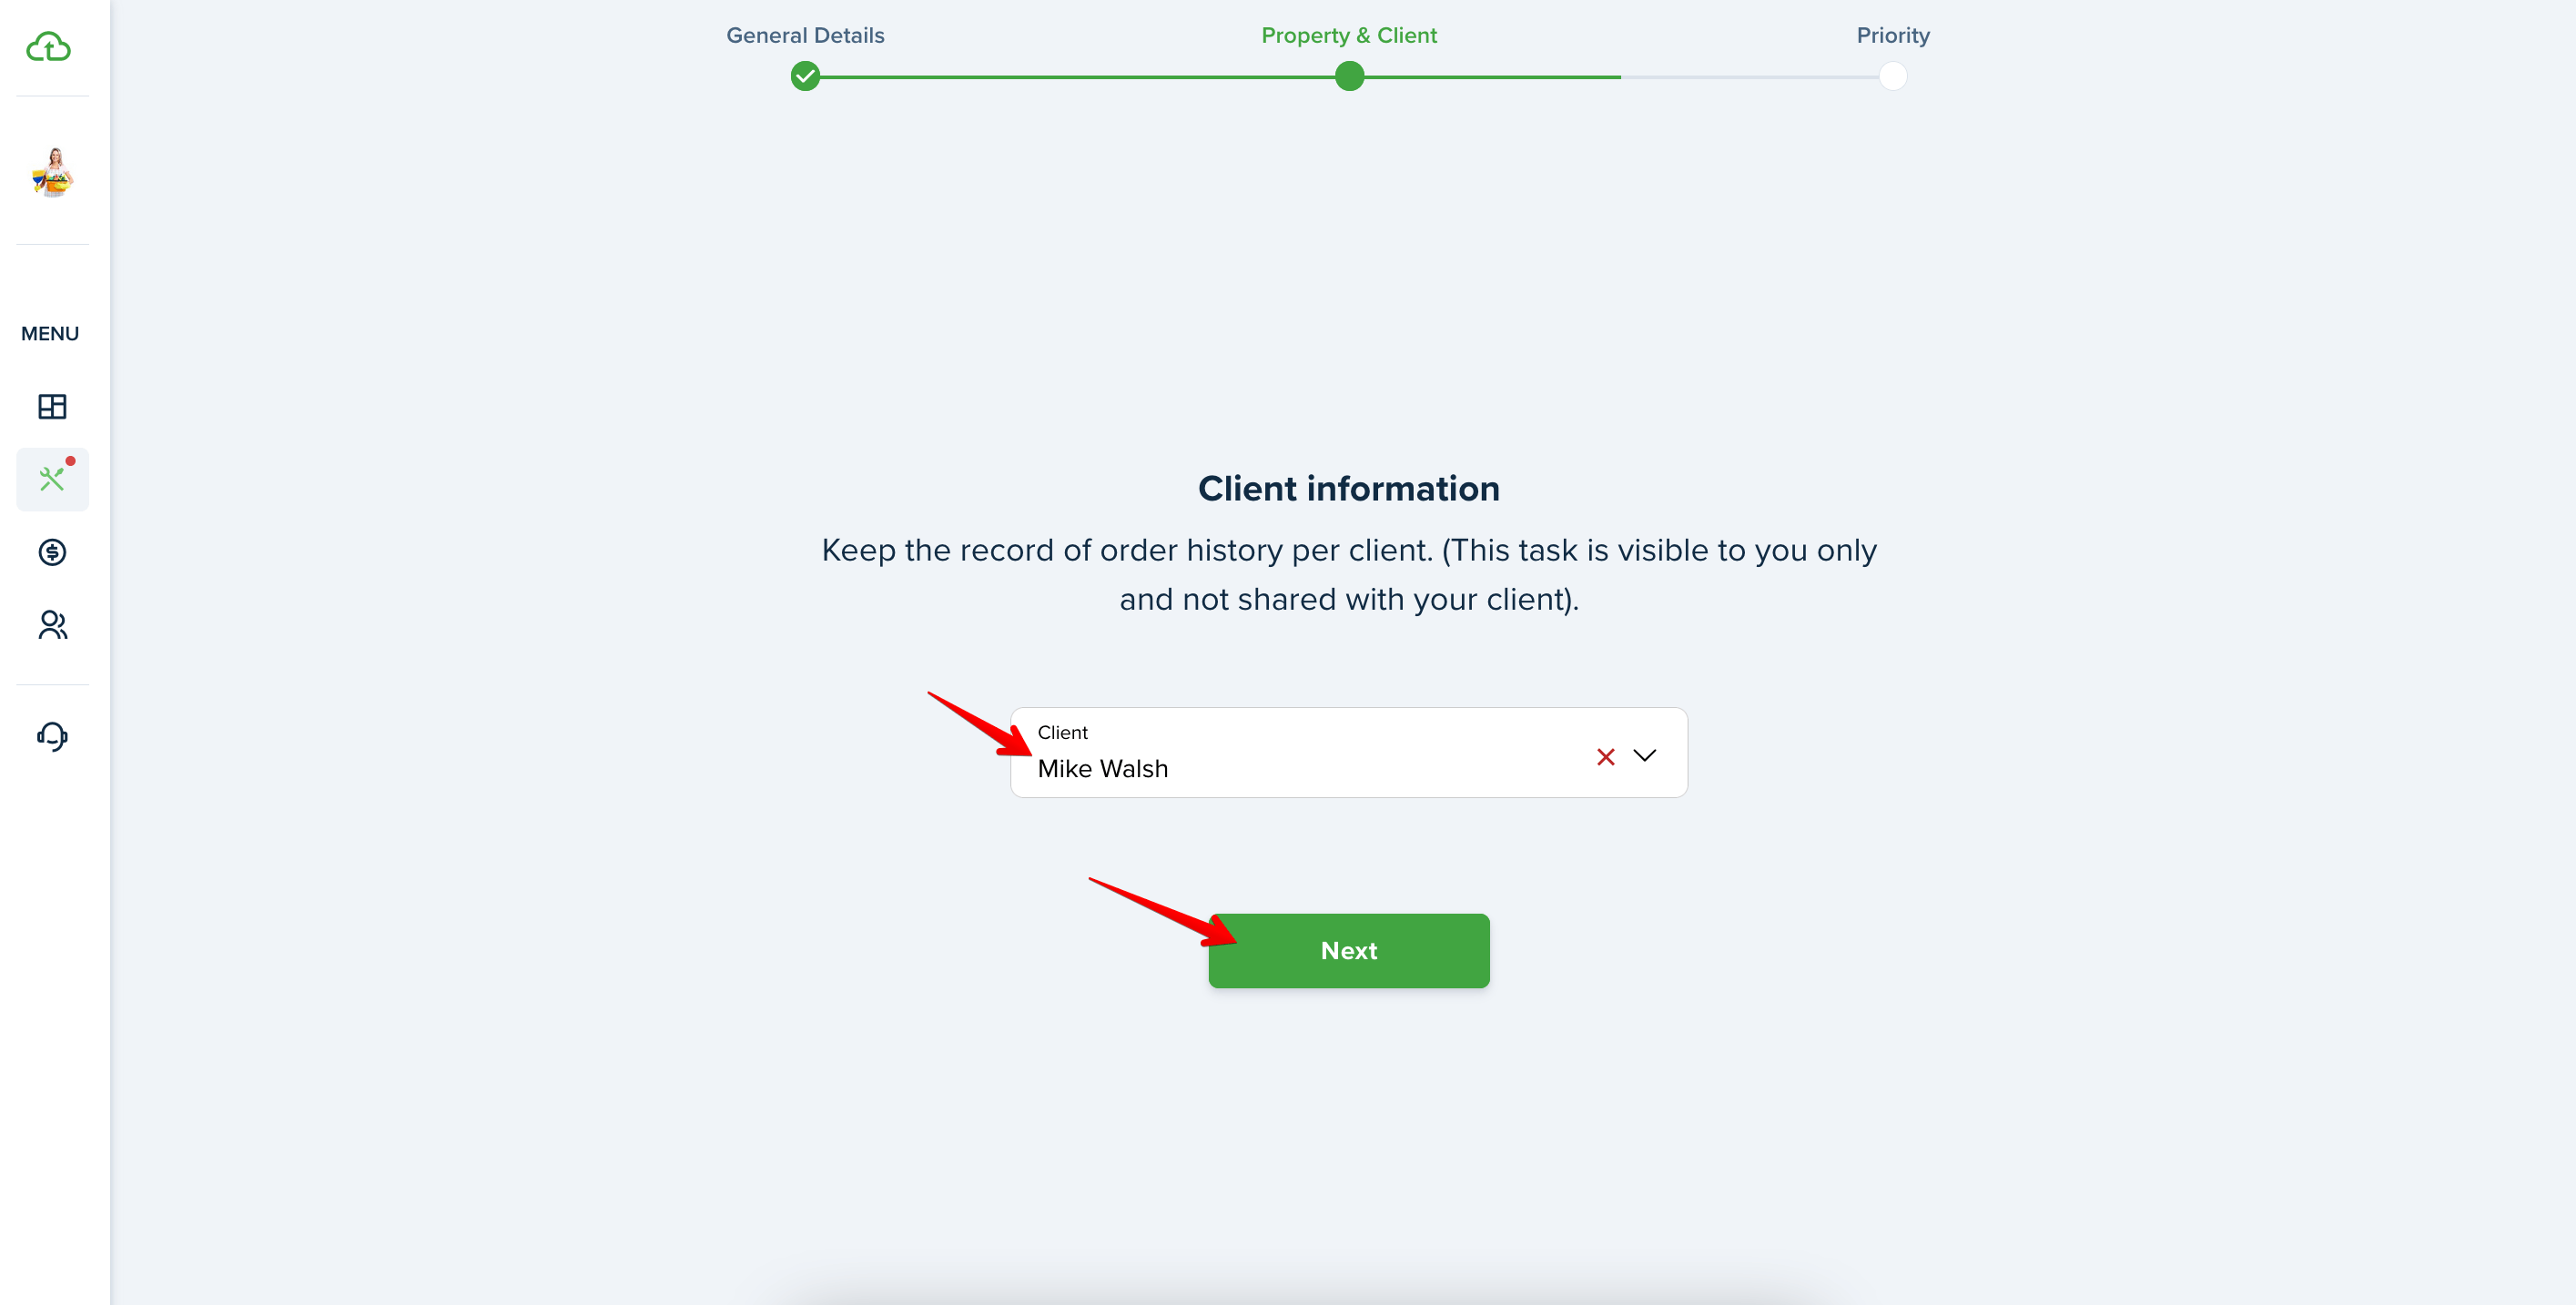Image resolution: width=2576 pixels, height=1305 pixels.
Task: Expand the Client dropdown chevron
Action: coord(1644,755)
